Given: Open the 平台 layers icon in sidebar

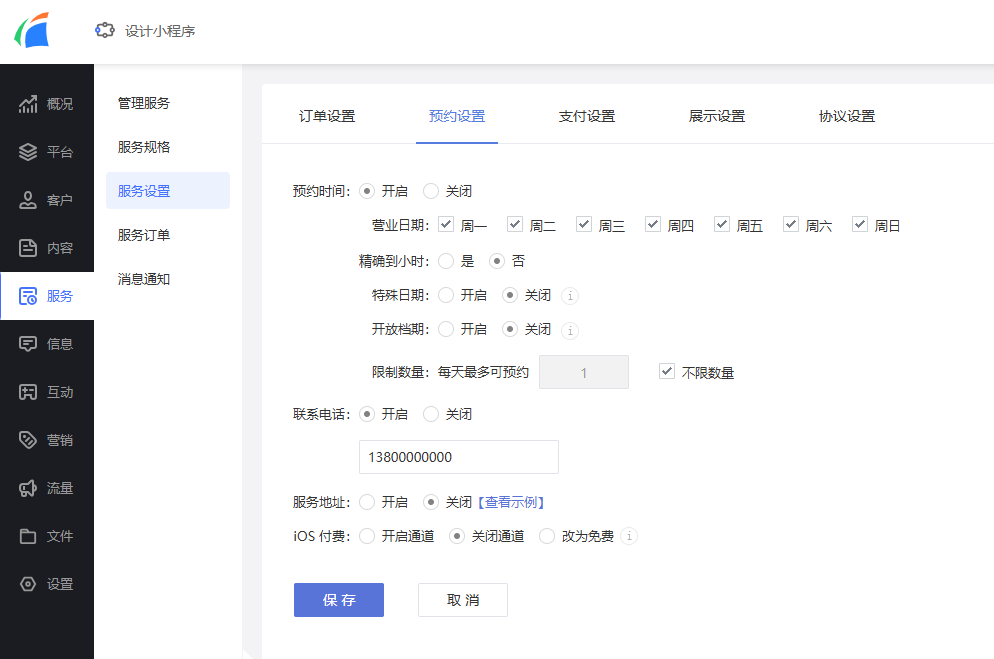Looking at the screenshot, I should pos(28,152).
